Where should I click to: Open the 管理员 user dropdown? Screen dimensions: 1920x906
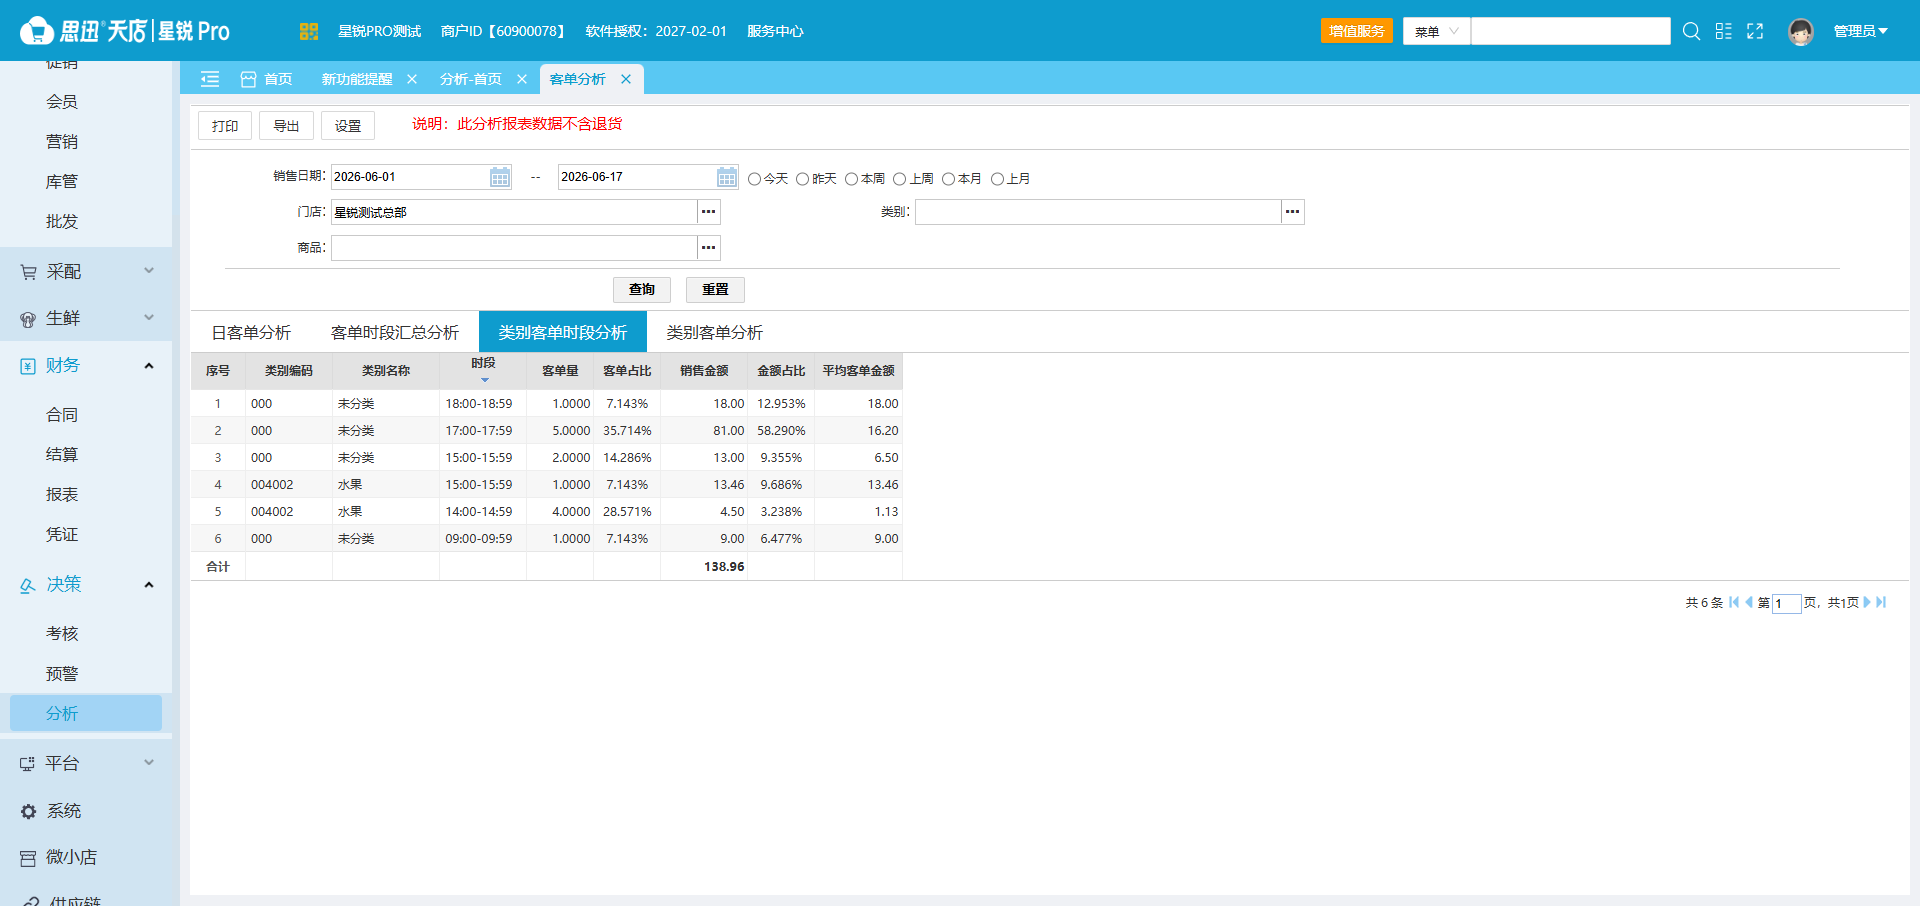click(x=1860, y=31)
